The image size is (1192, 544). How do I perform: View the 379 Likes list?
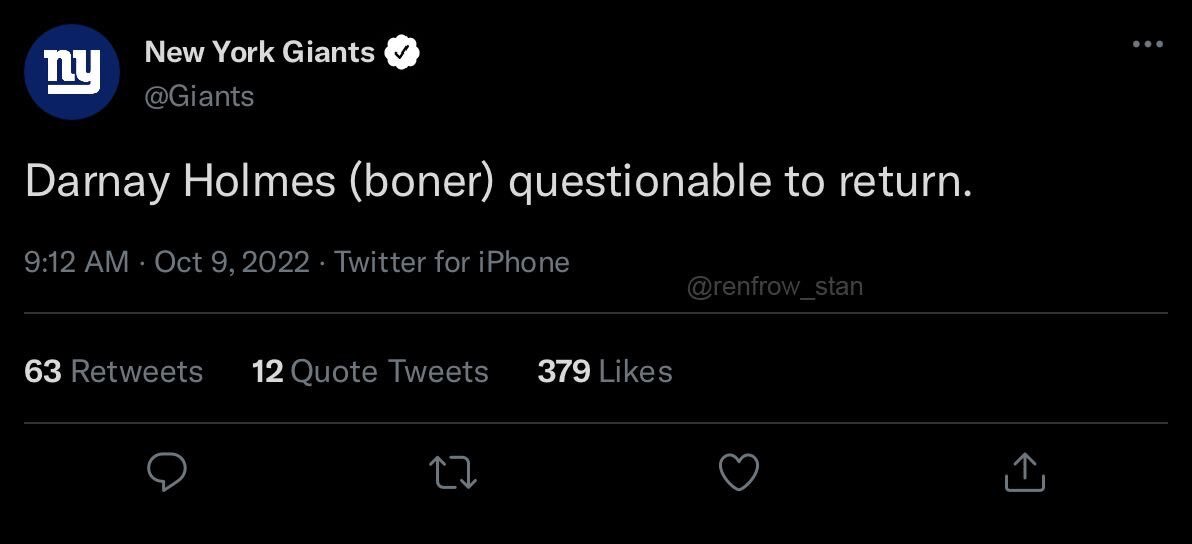click(605, 372)
